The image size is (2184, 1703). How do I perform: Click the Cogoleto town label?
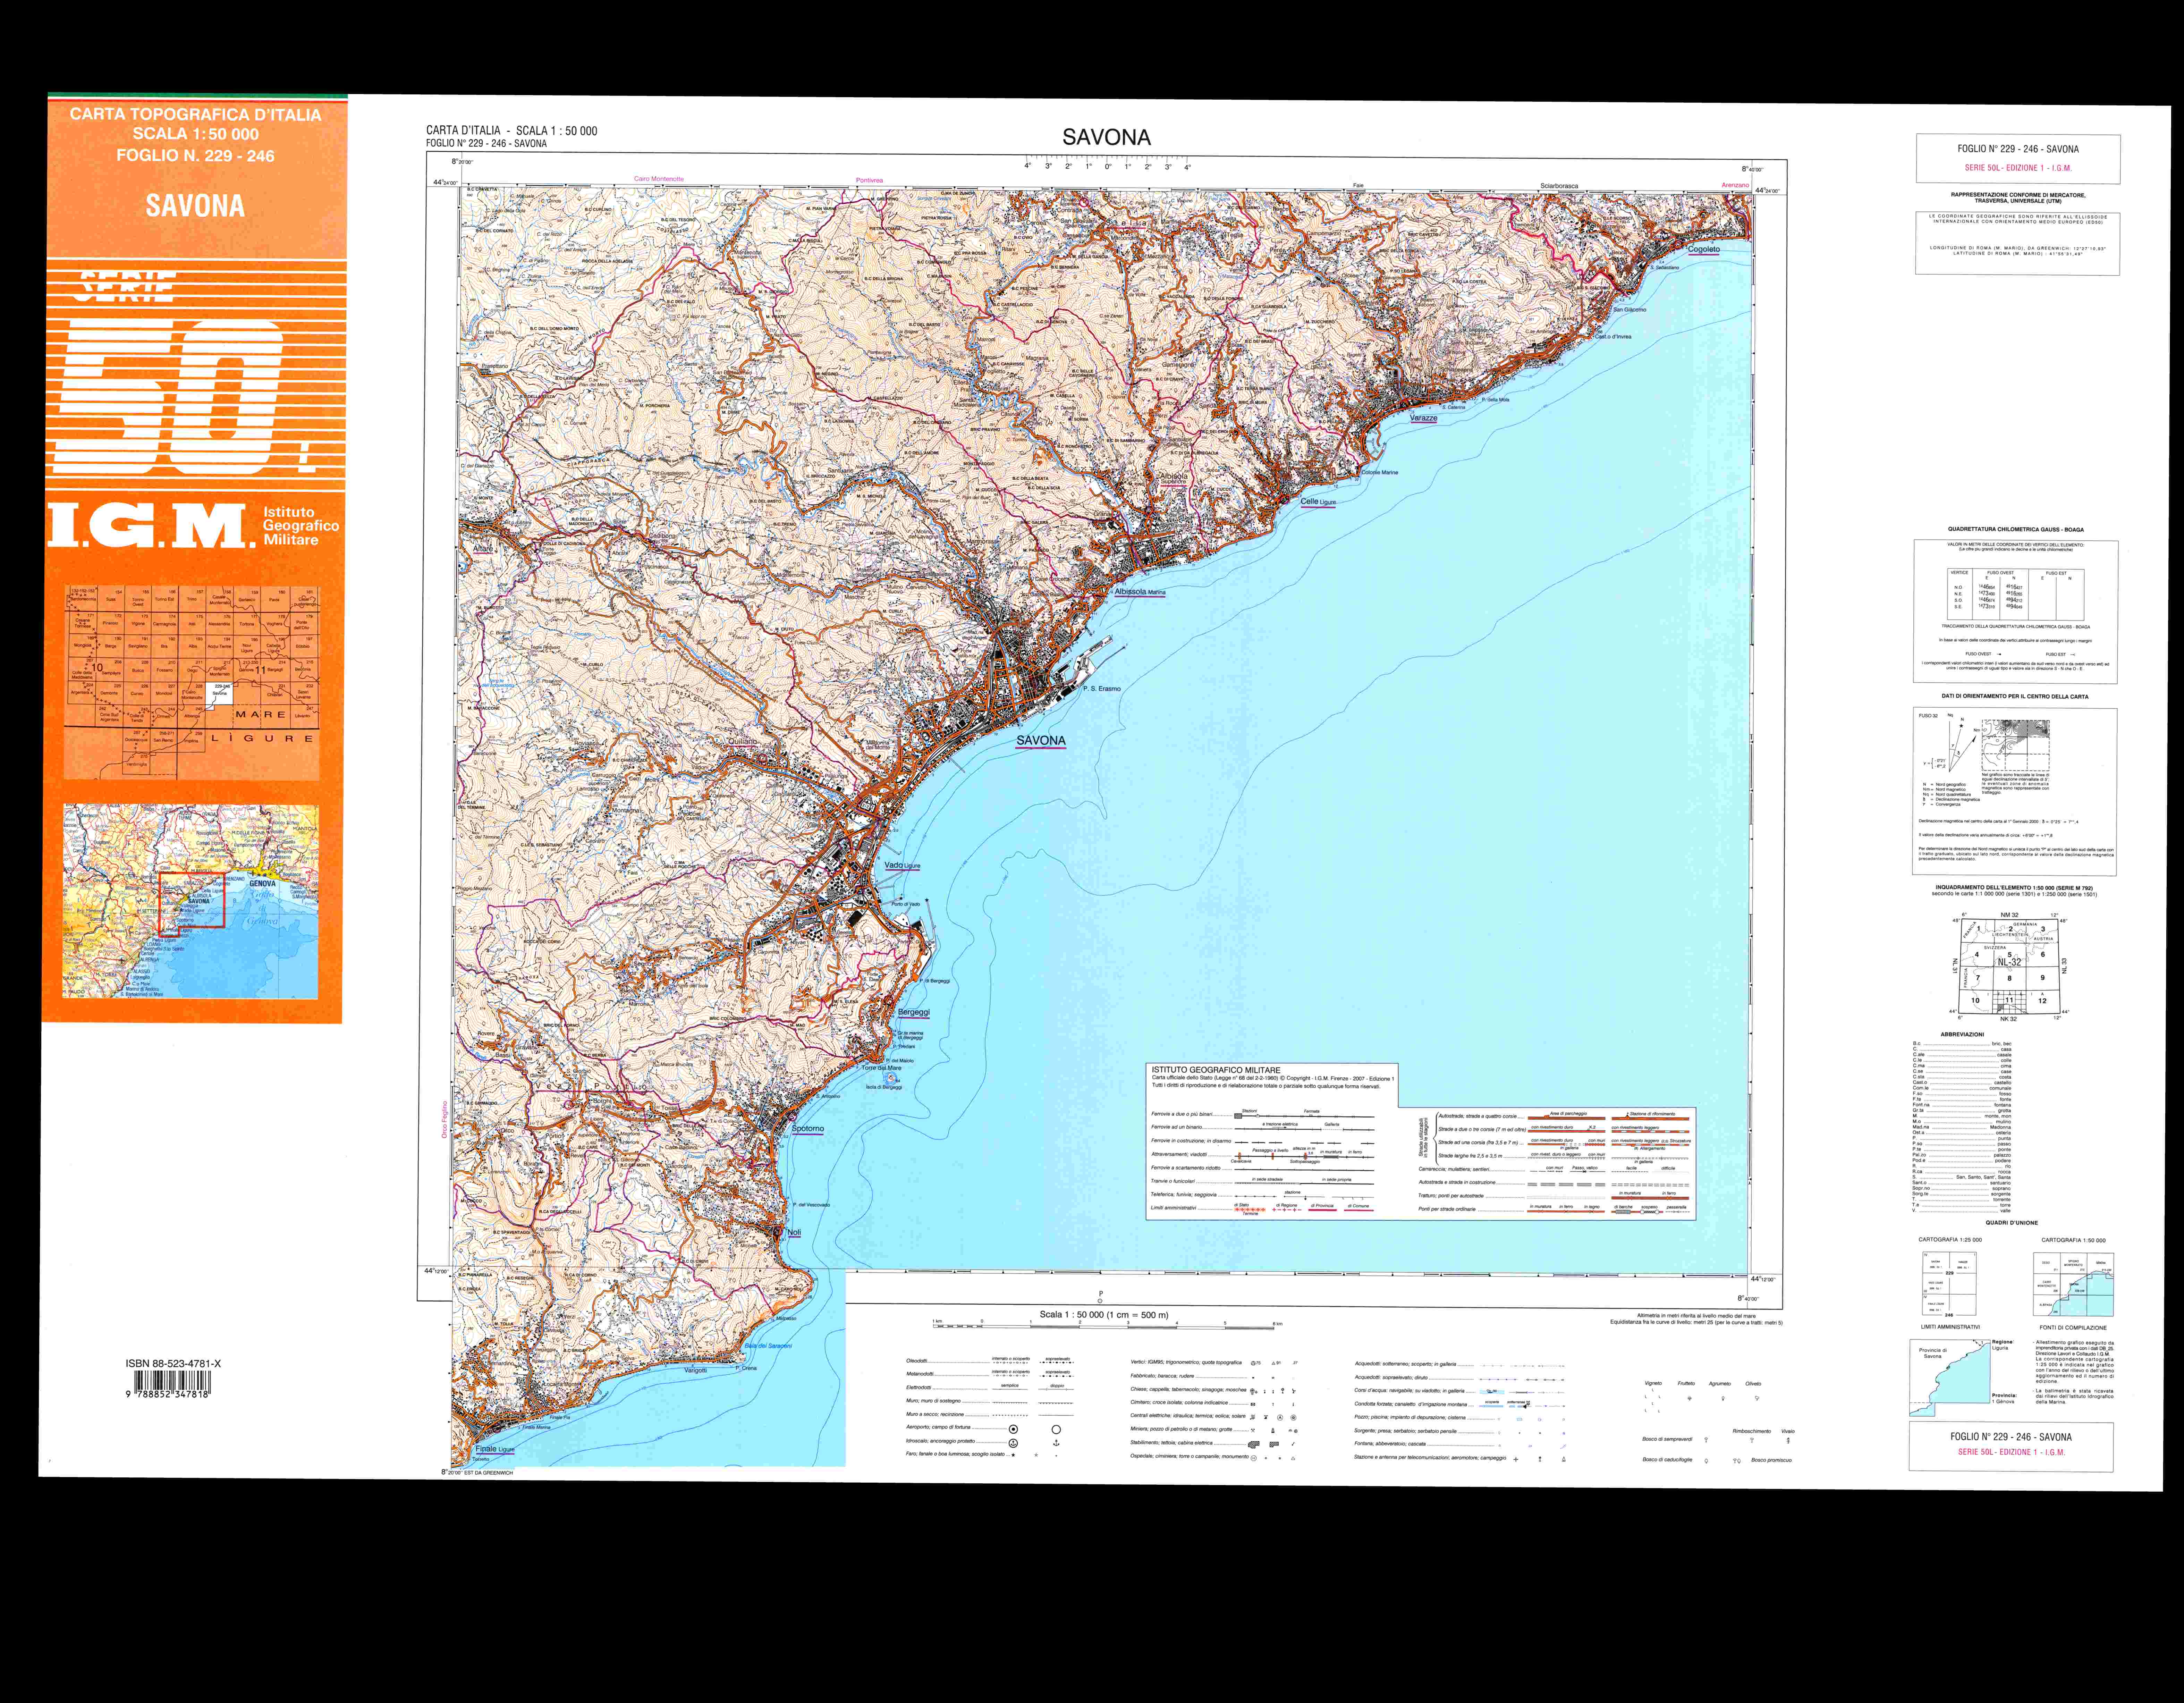(x=1704, y=249)
